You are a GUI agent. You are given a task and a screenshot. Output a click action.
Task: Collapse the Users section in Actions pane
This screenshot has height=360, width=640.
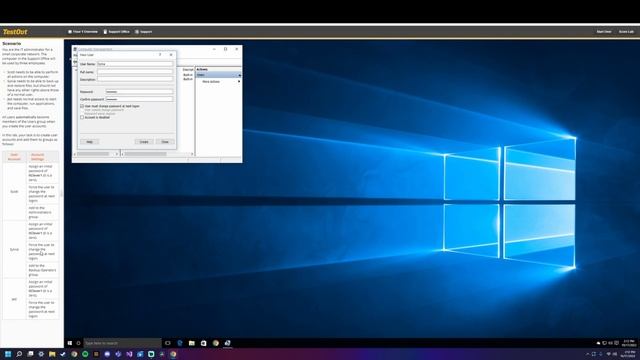[x=239, y=75]
